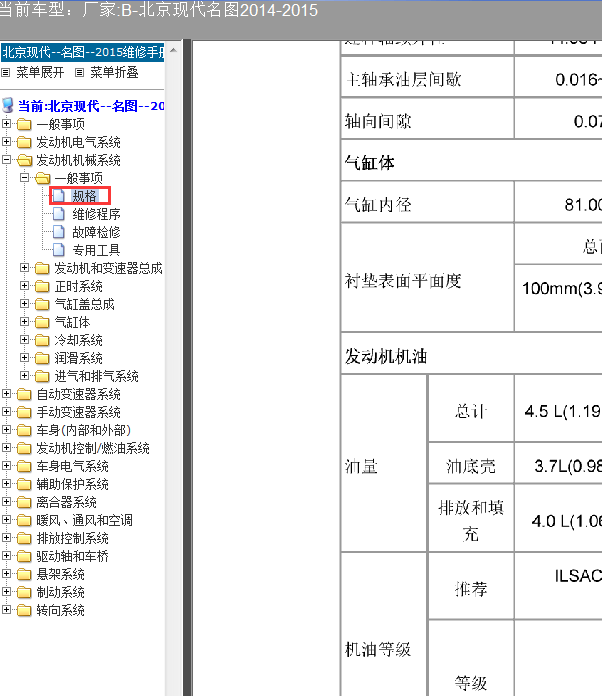Expand the 气缸盖总成 node

click(24, 304)
